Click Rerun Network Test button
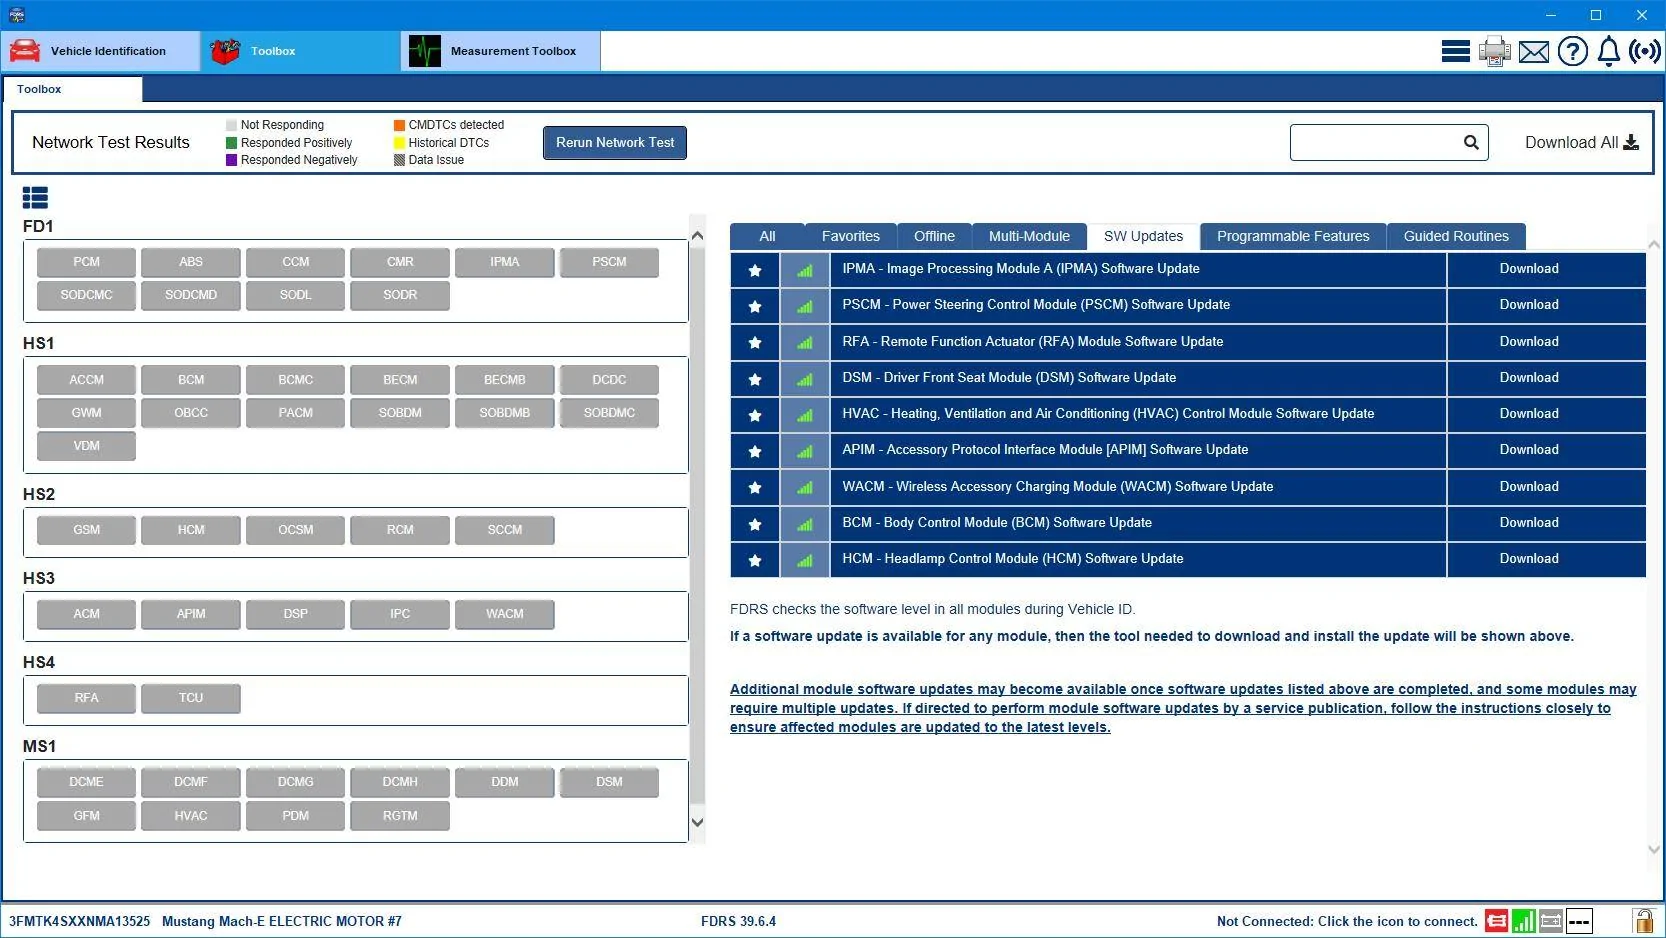Image resolution: width=1666 pixels, height=938 pixels. [615, 142]
